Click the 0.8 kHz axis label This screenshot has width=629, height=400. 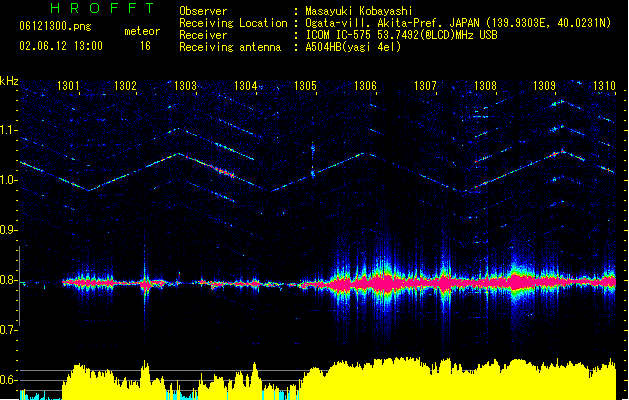pyautogui.click(x=8, y=280)
